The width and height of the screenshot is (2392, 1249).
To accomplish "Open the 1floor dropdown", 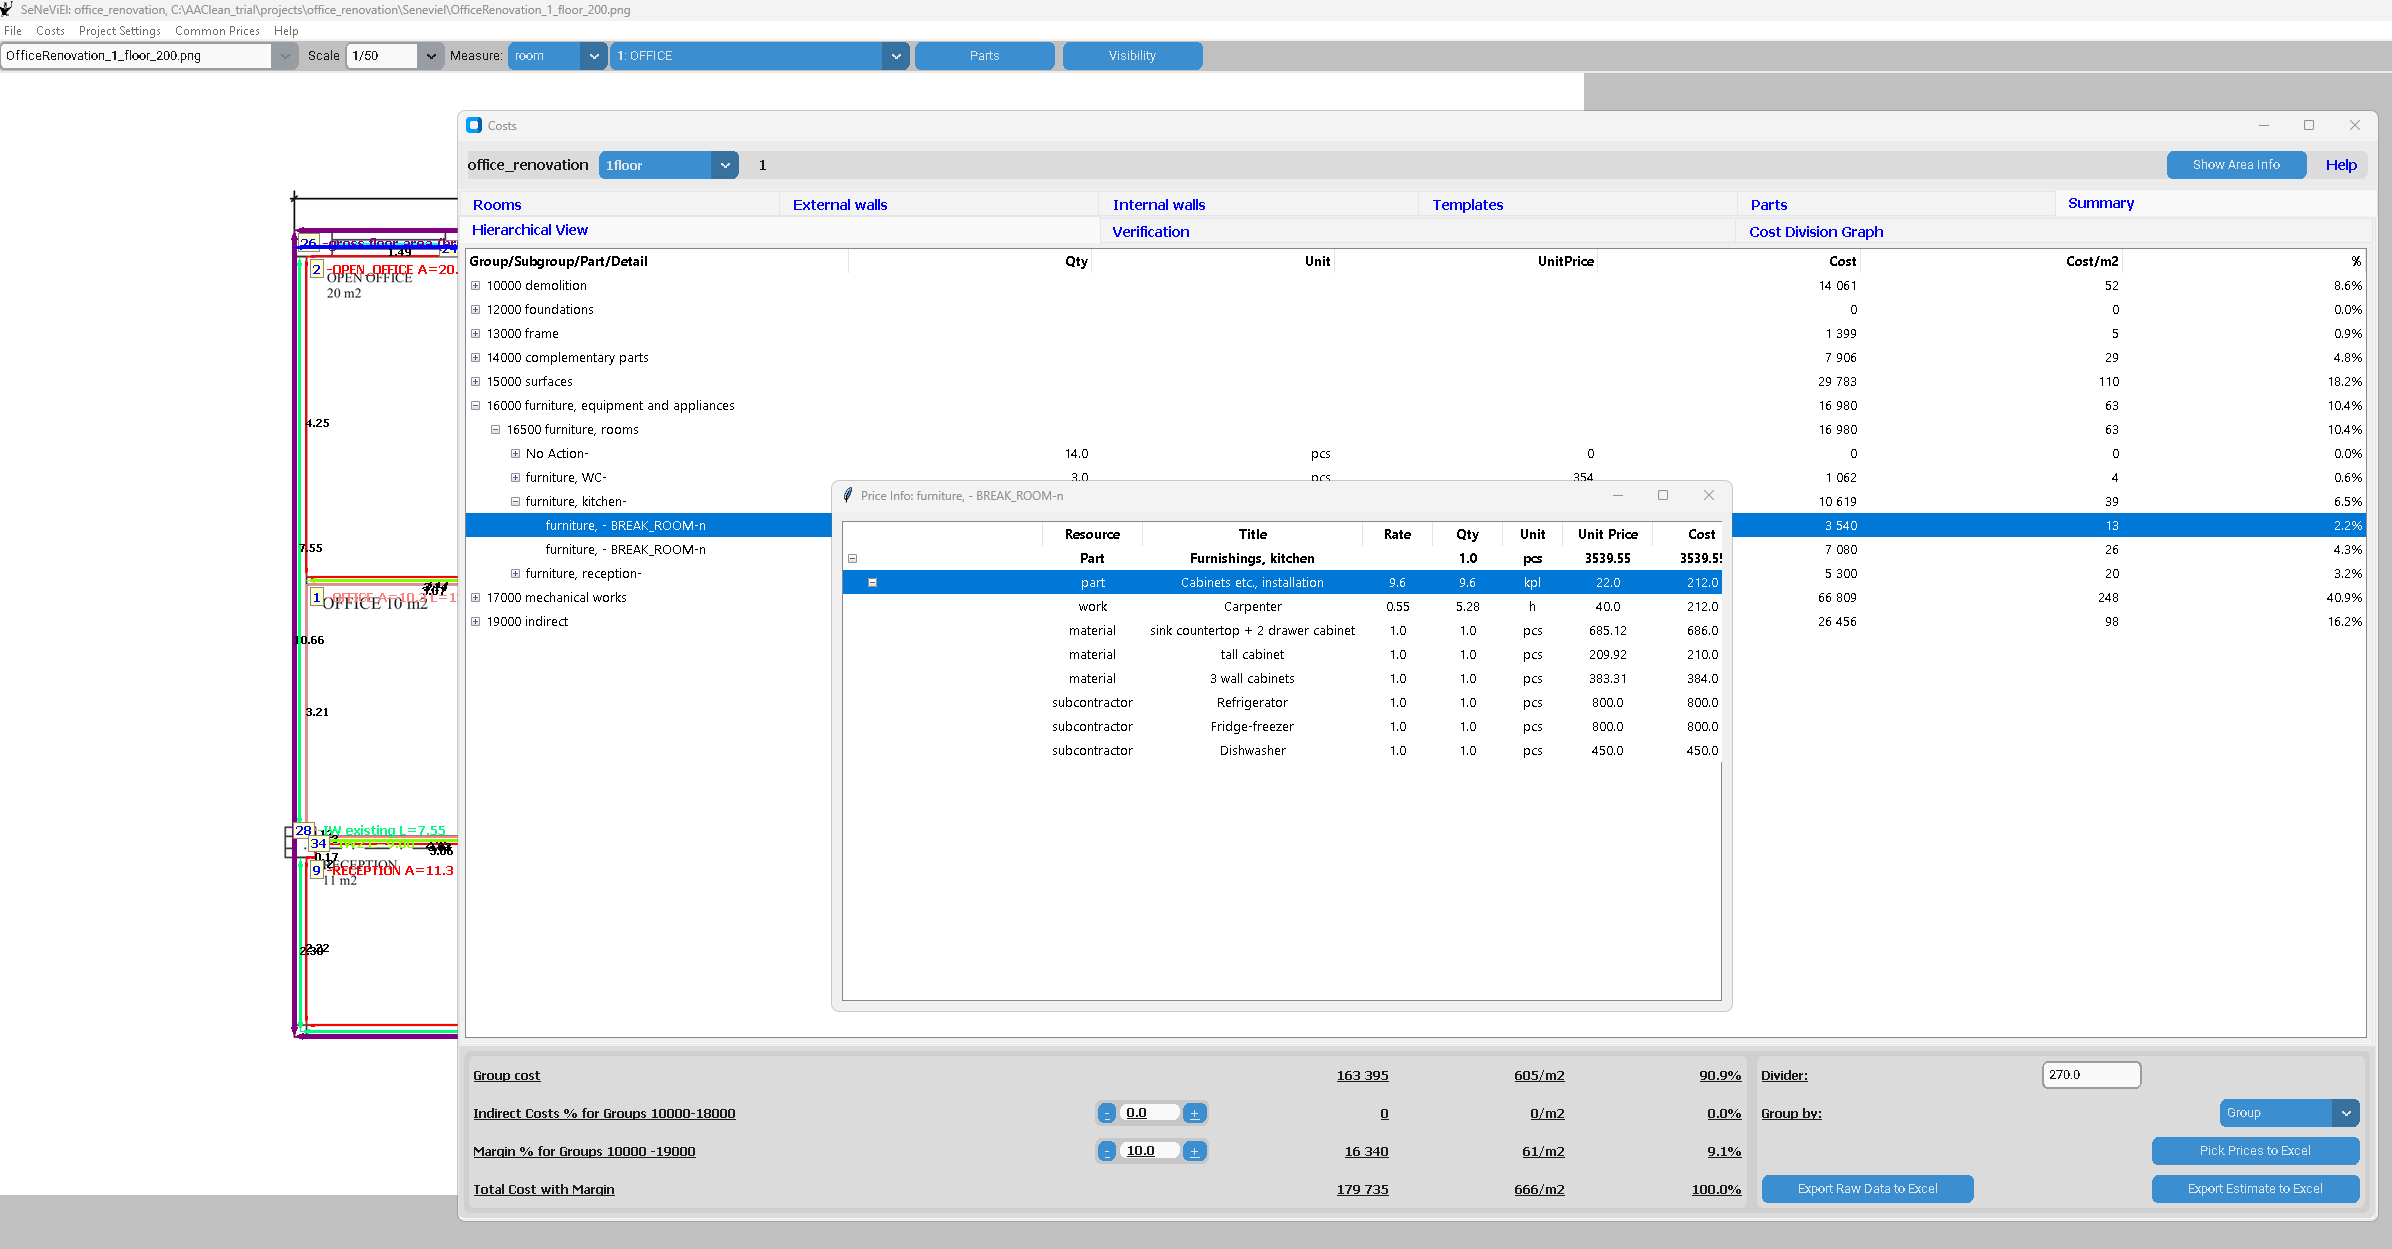I will tap(725, 165).
